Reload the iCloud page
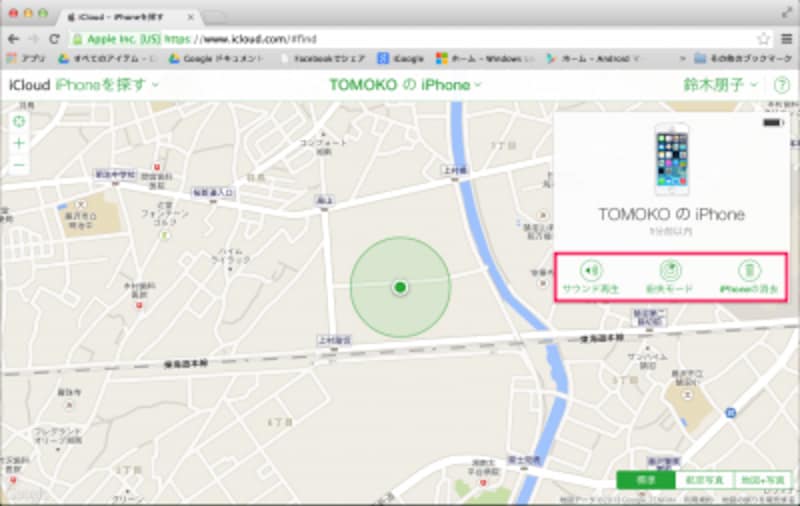800x506 pixels. coord(54,39)
